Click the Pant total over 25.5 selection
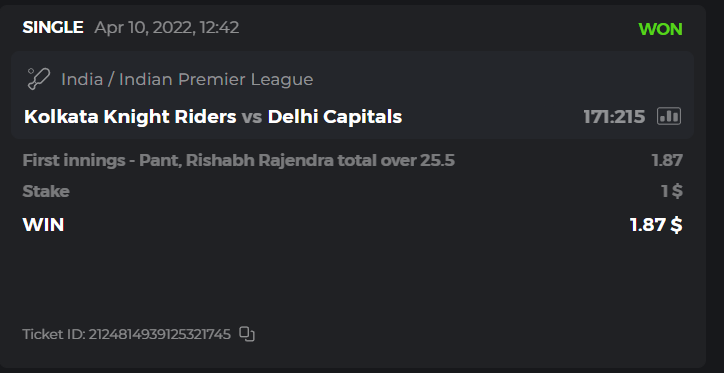 (x=239, y=161)
